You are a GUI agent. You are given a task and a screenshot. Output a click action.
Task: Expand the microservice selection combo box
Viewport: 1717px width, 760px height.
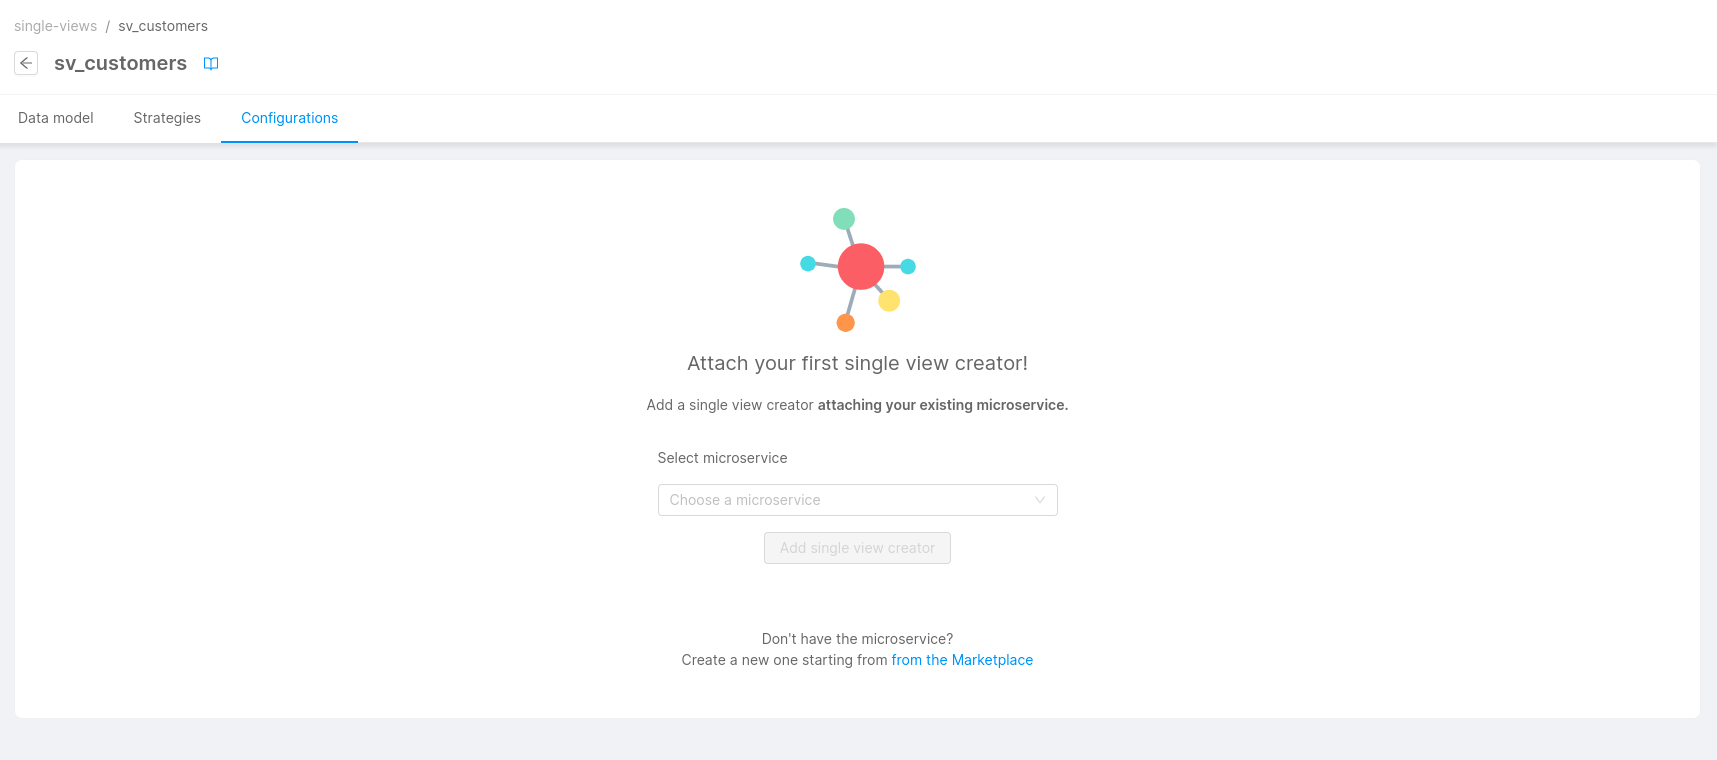[857, 500]
